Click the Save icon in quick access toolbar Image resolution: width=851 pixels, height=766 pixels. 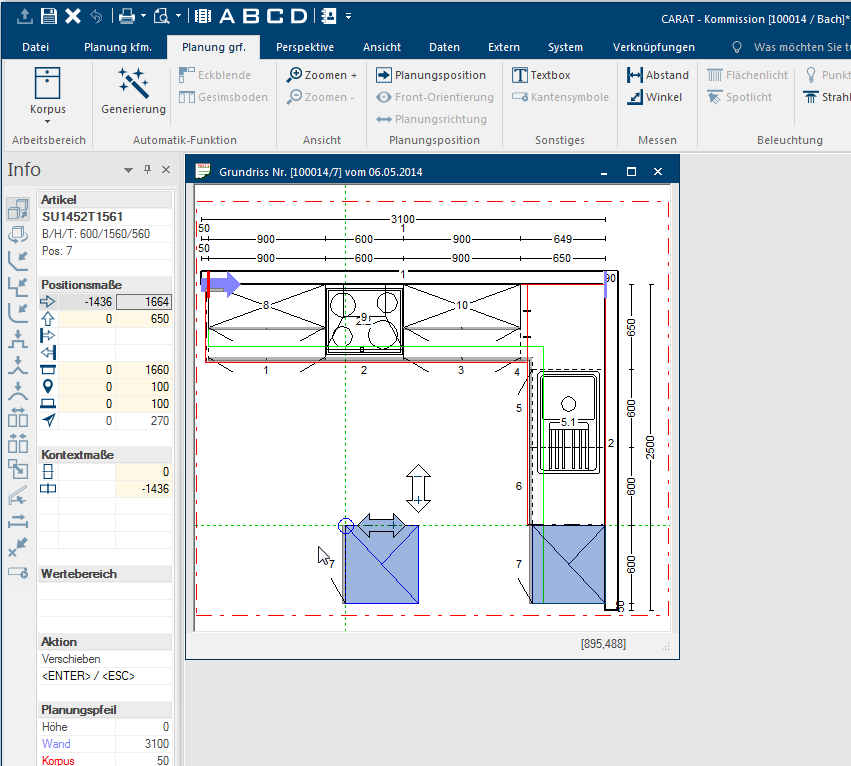(49, 16)
